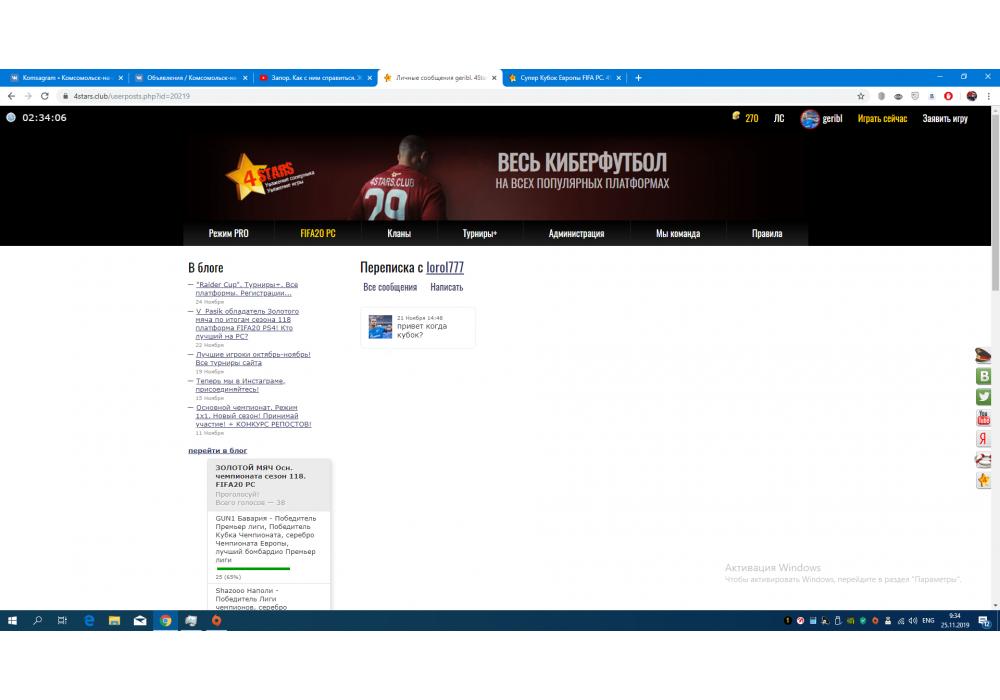
Task: Follow the перейти в блог link
Action: click(x=217, y=451)
